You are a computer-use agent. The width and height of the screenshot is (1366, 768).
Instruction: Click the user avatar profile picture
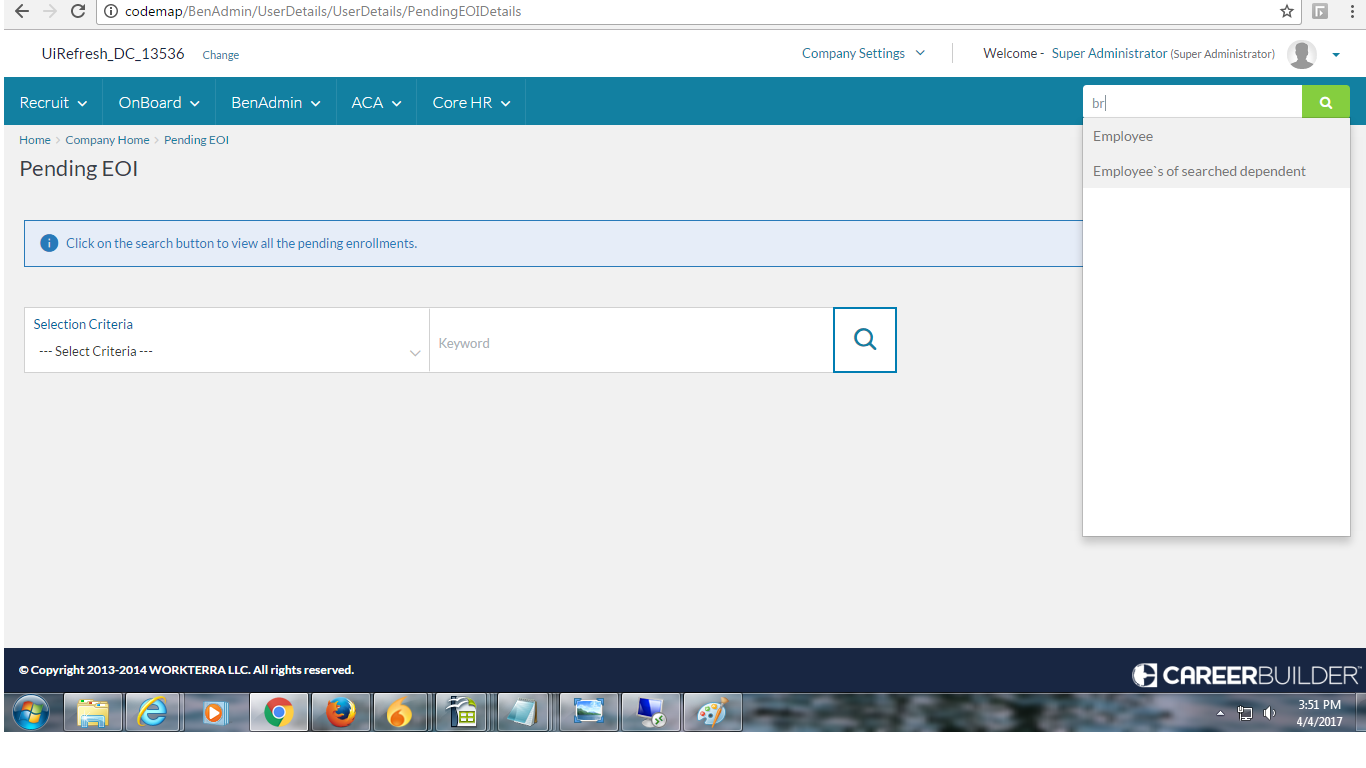point(1301,54)
